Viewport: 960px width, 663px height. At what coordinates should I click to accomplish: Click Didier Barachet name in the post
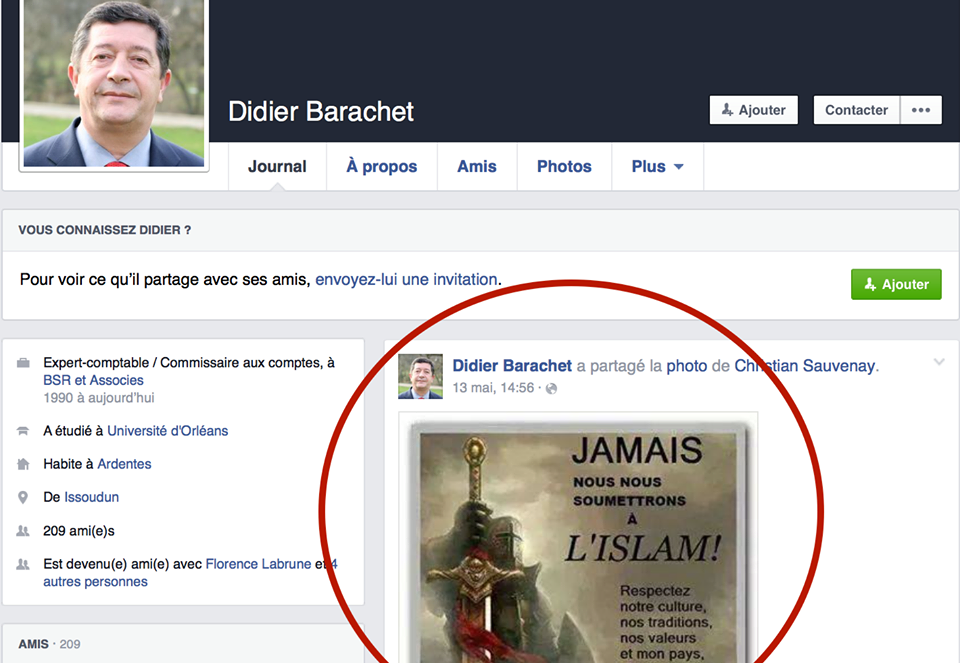[512, 366]
